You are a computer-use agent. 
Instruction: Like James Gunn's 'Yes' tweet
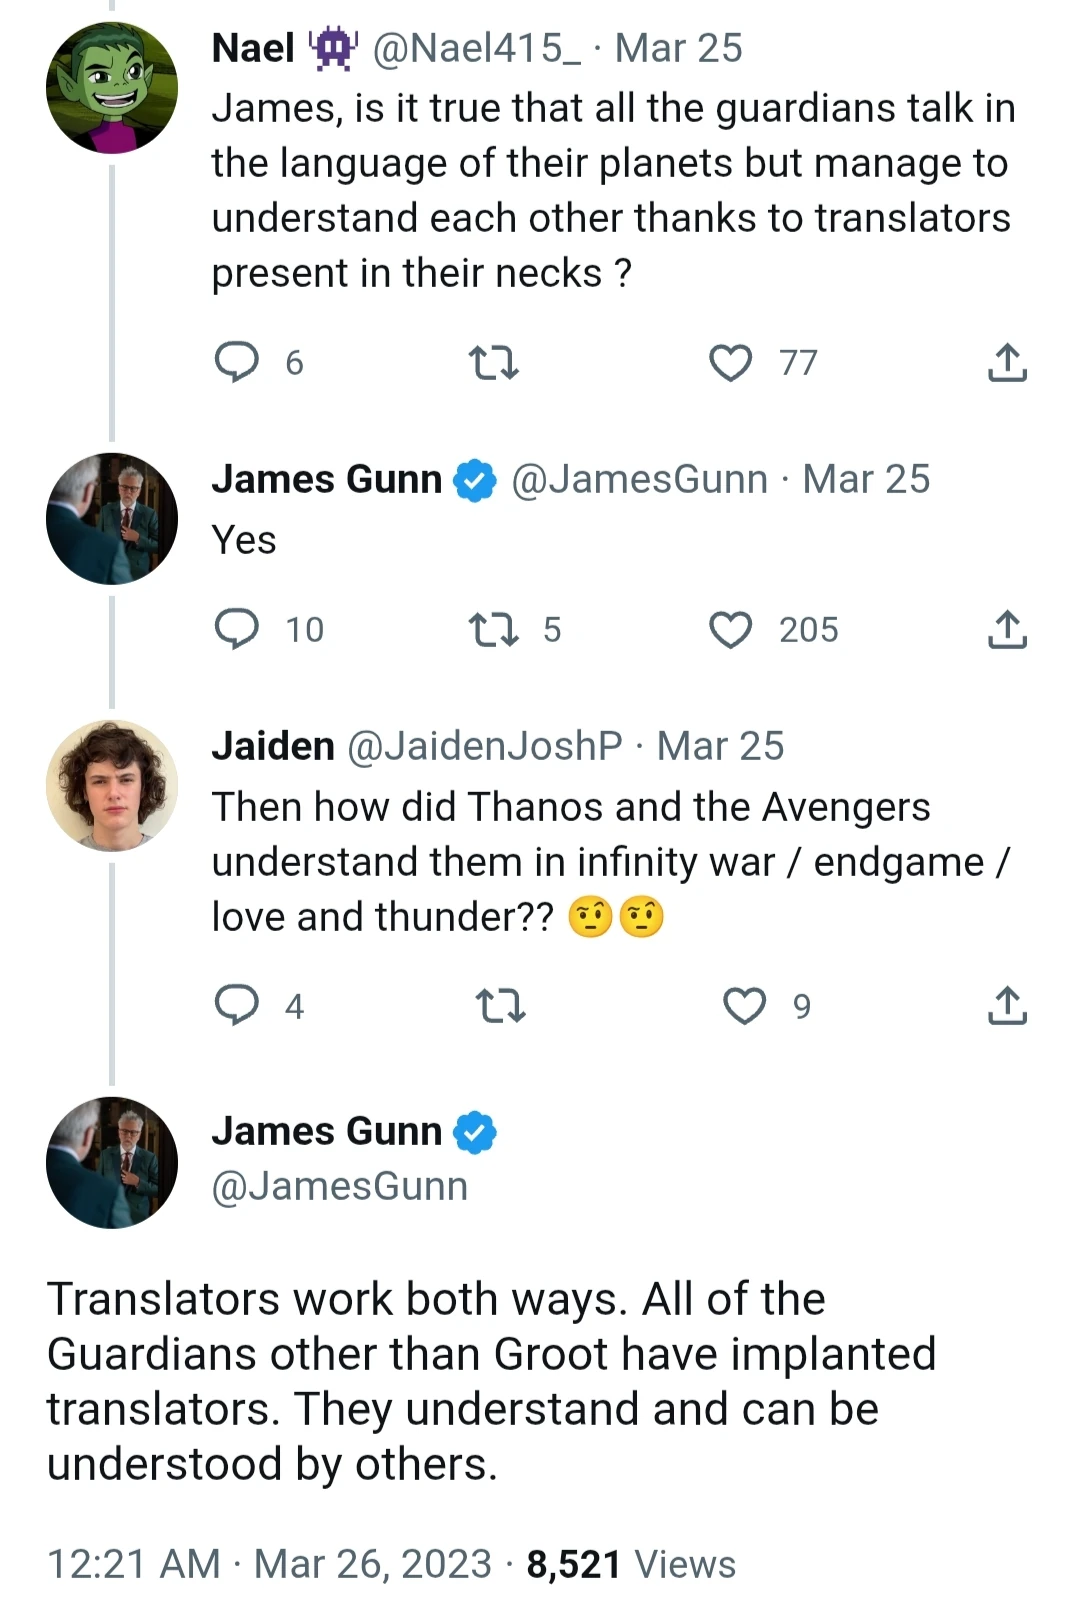(731, 629)
